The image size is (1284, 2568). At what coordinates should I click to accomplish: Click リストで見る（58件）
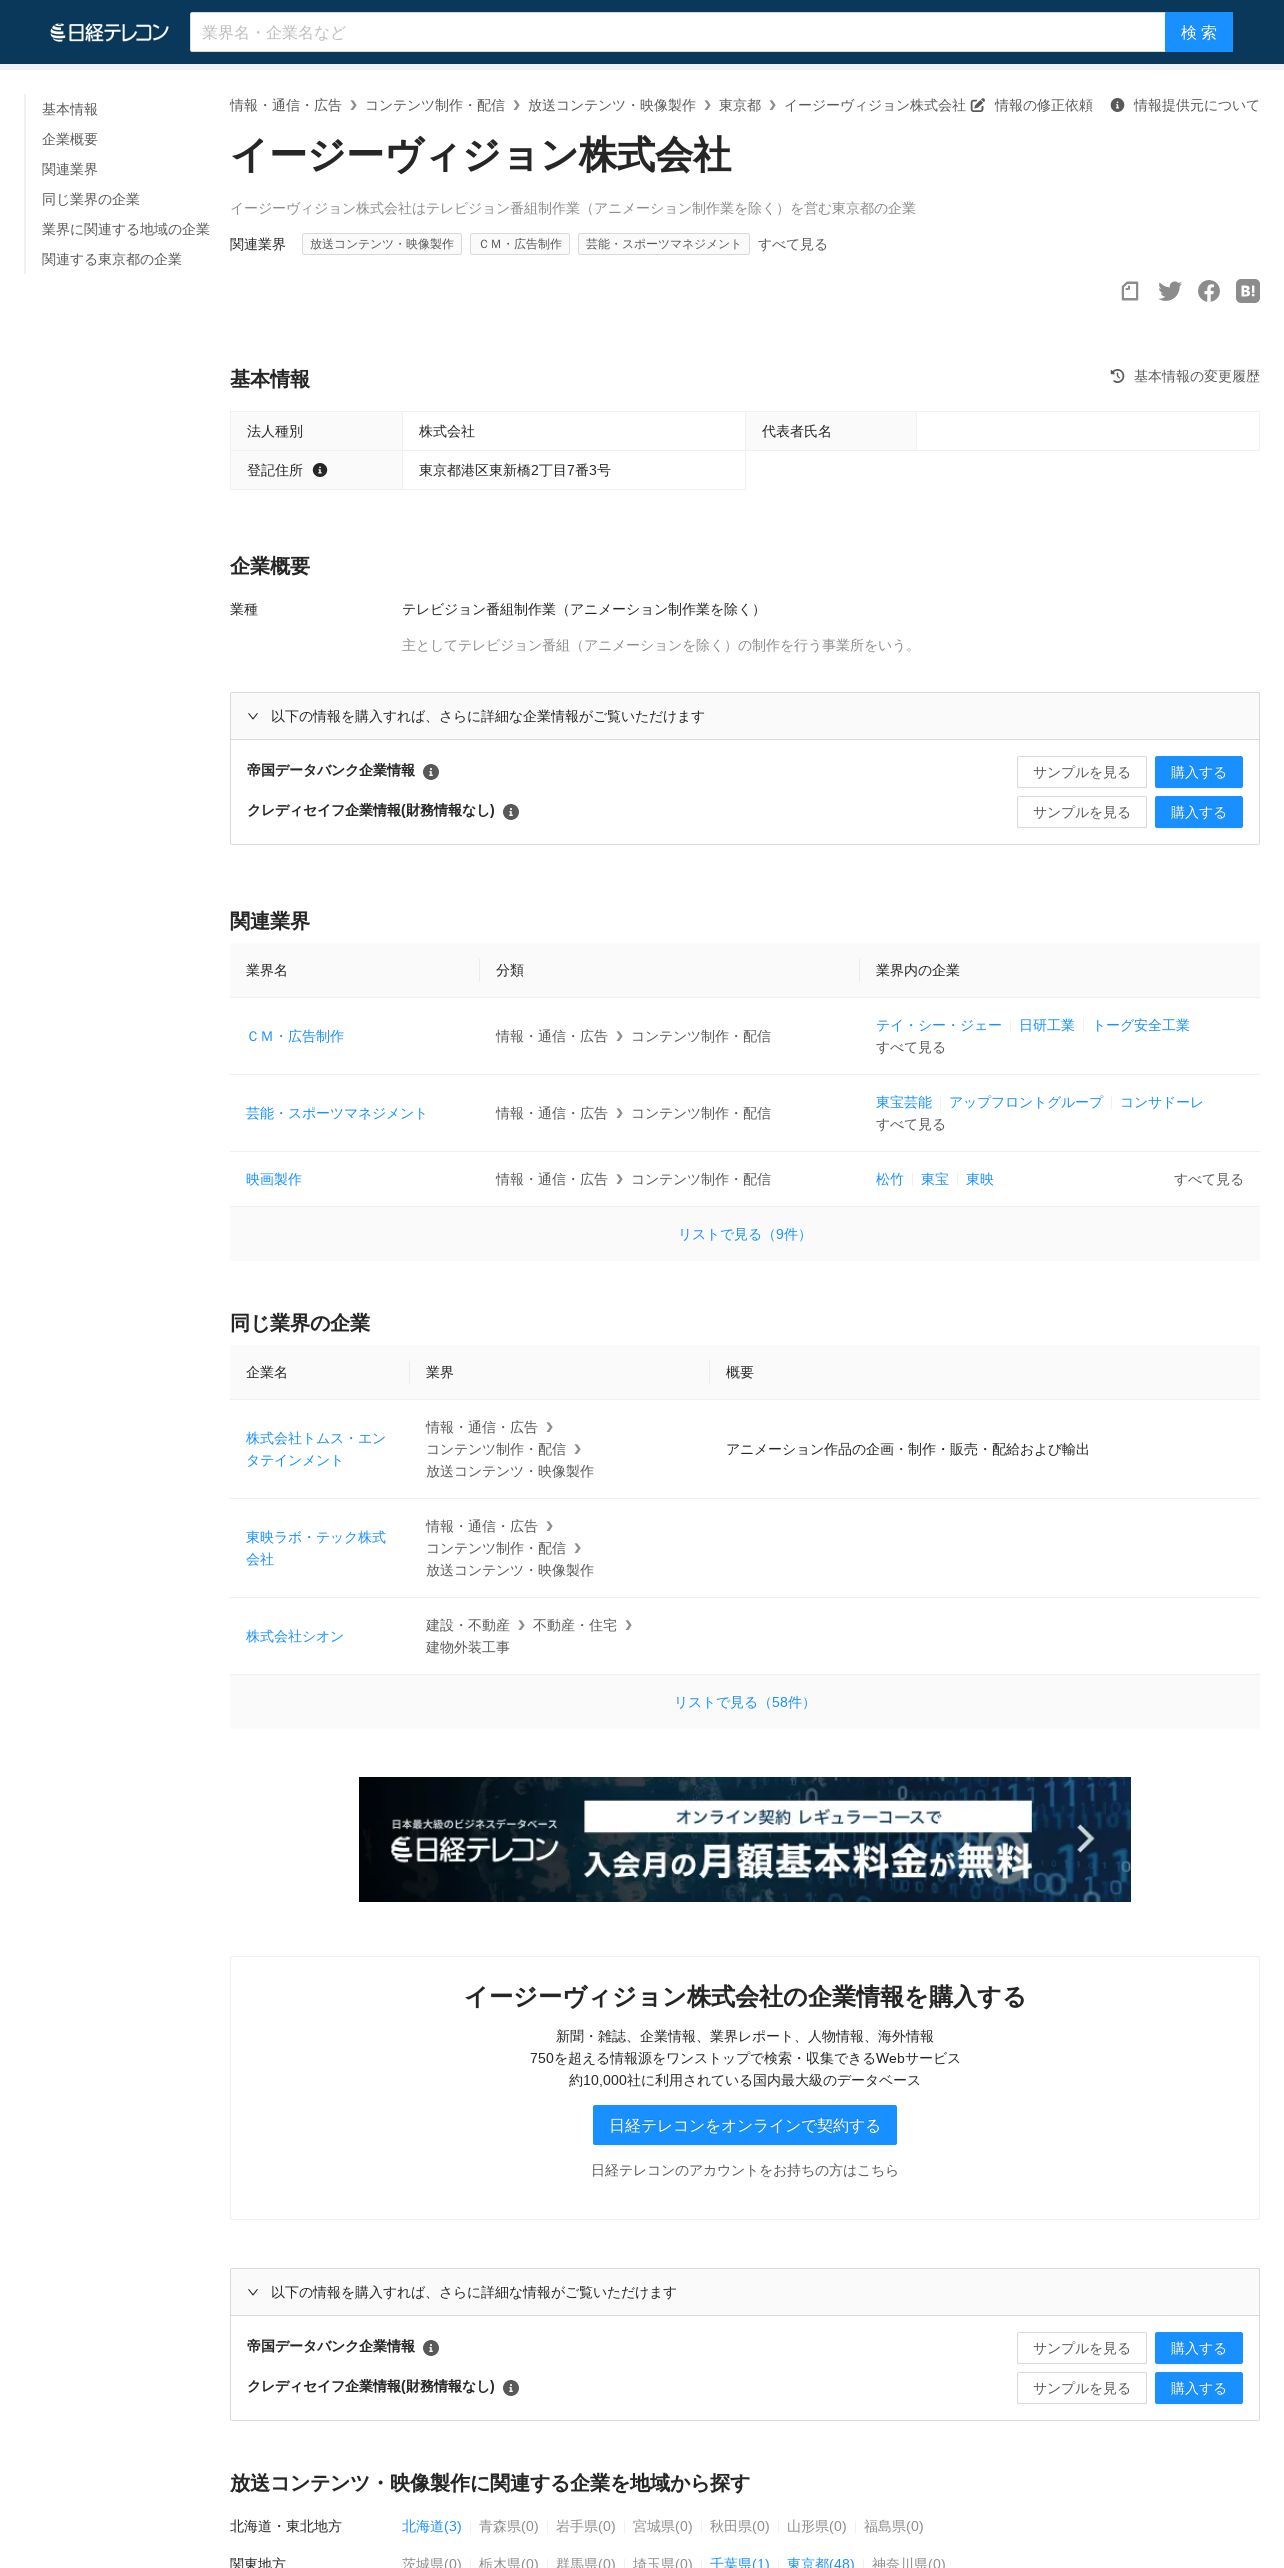click(x=744, y=1702)
